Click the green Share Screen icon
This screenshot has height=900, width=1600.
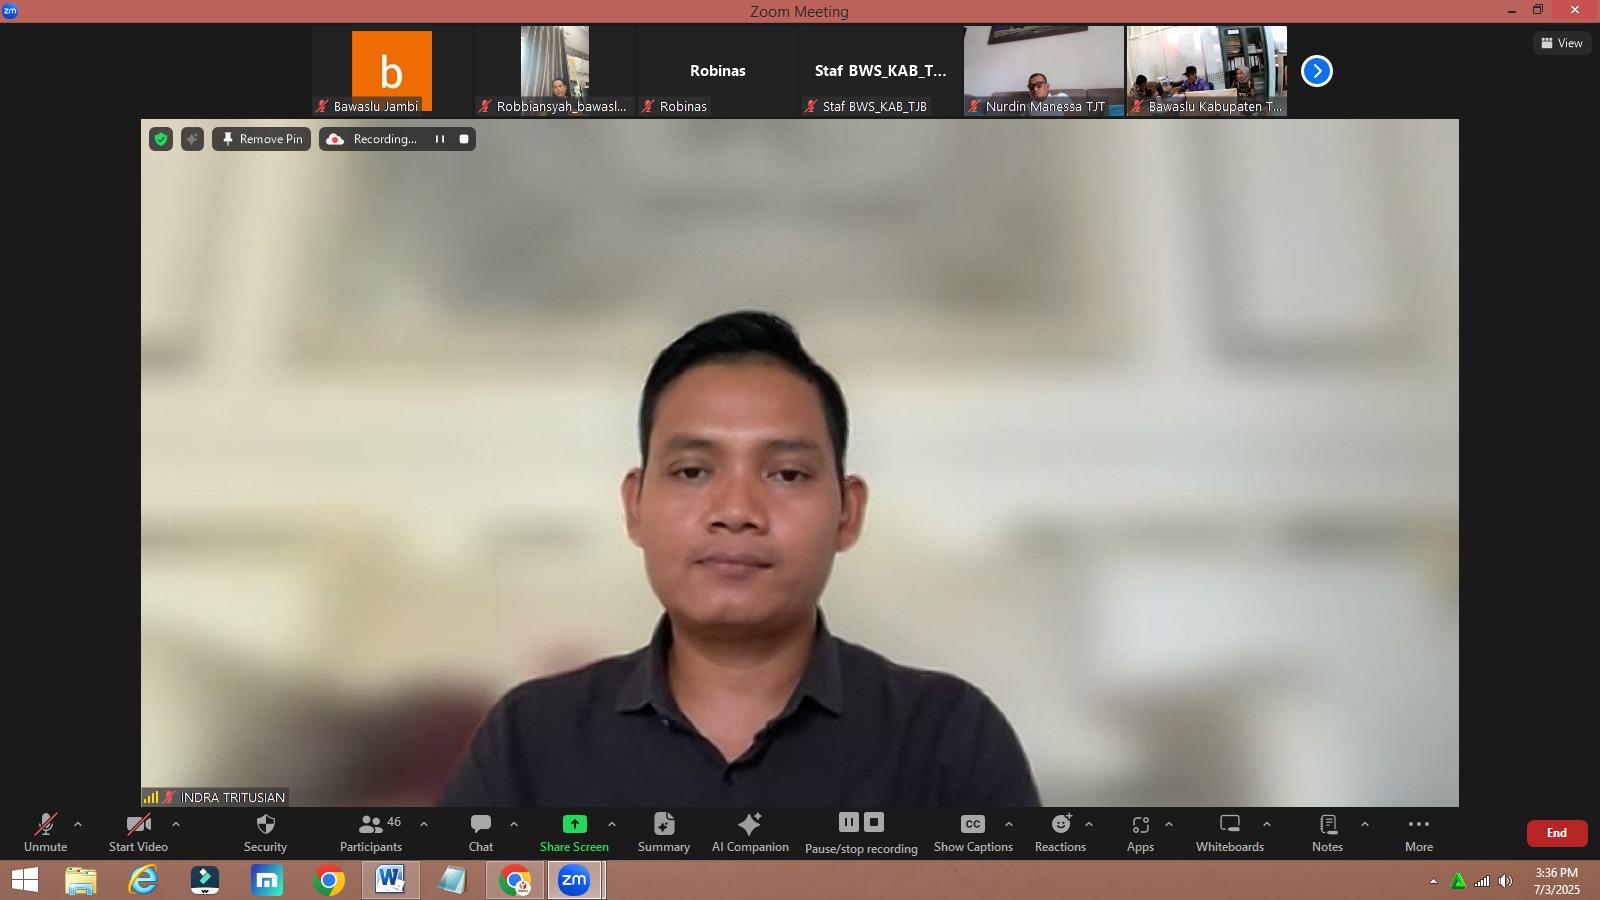[x=574, y=825]
